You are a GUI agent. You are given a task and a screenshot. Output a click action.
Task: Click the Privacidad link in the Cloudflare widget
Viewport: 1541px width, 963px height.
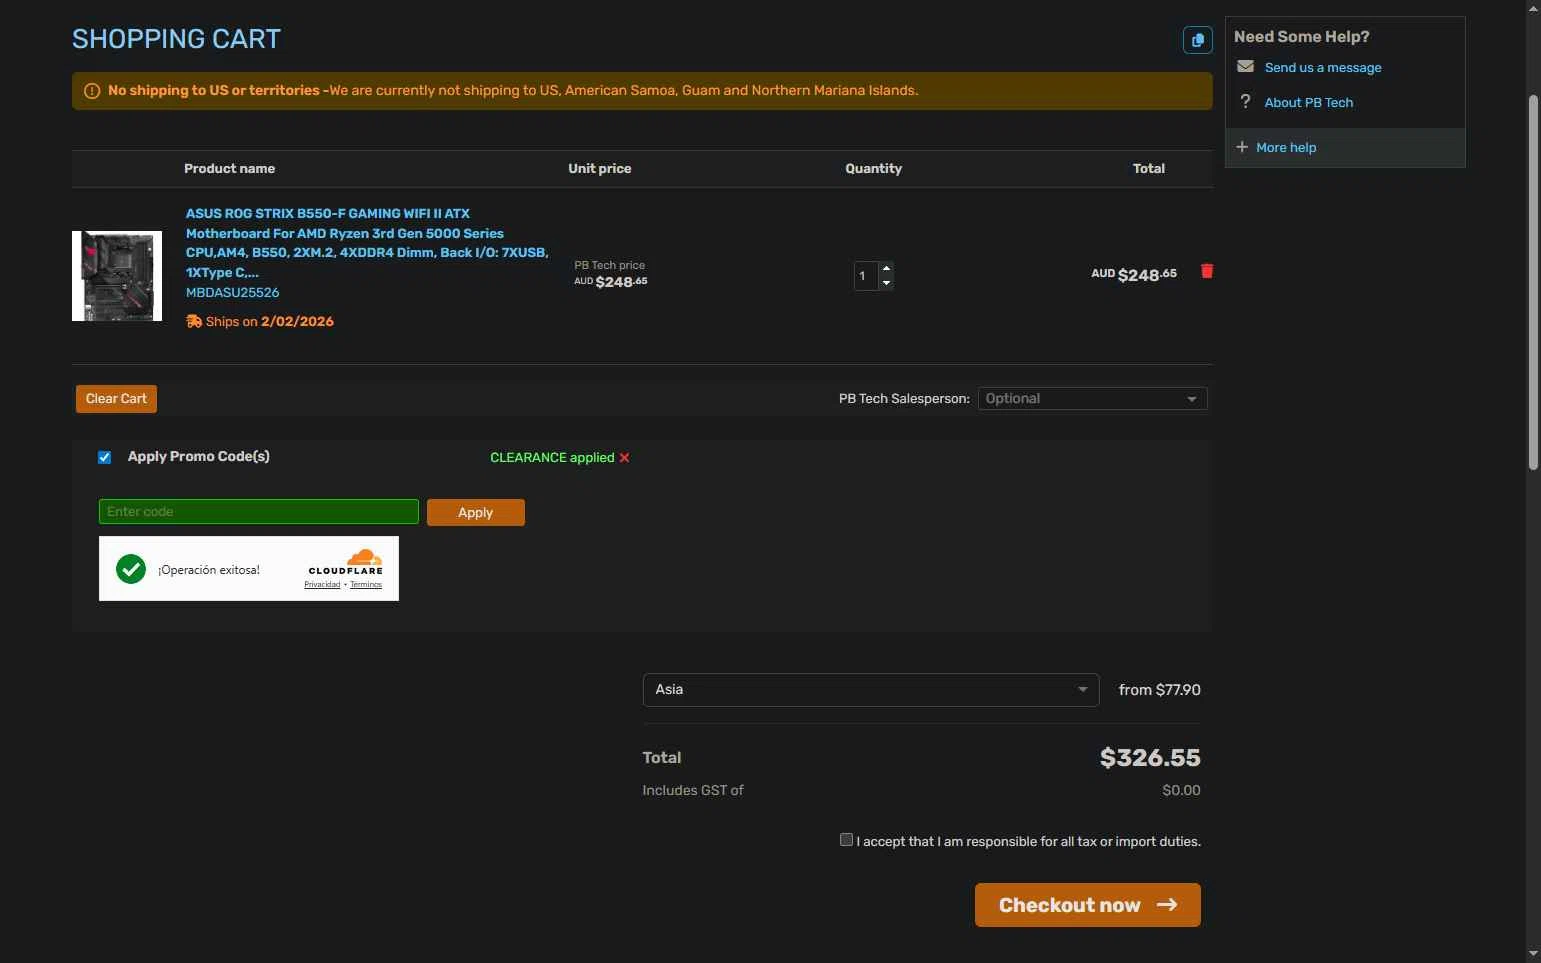pos(322,585)
